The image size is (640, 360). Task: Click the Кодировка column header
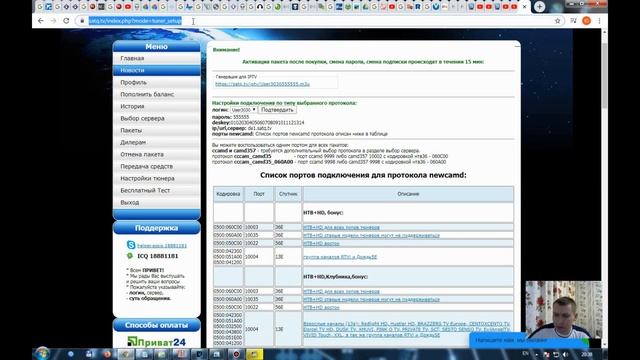[228, 194]
